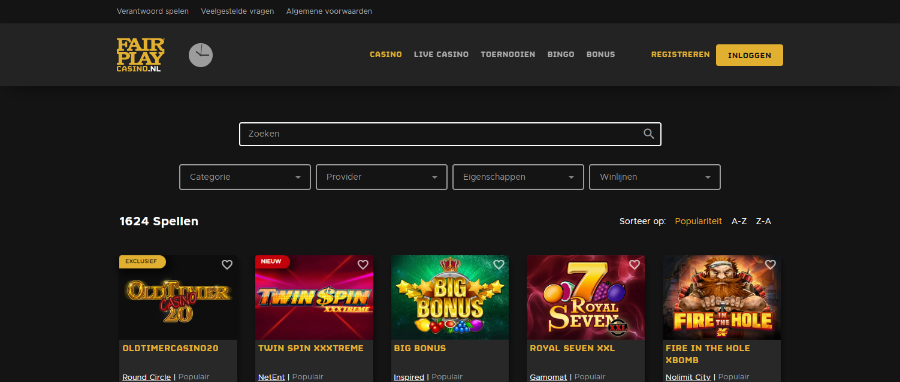
Task: Click the ROYAL SEVEN XXL title text
Action: [572, 348]
